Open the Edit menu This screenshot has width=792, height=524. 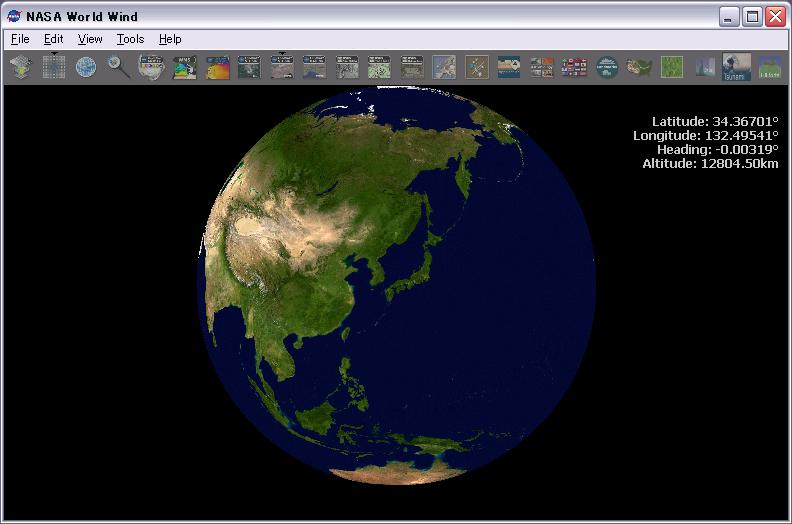click(x=53, y=39)
